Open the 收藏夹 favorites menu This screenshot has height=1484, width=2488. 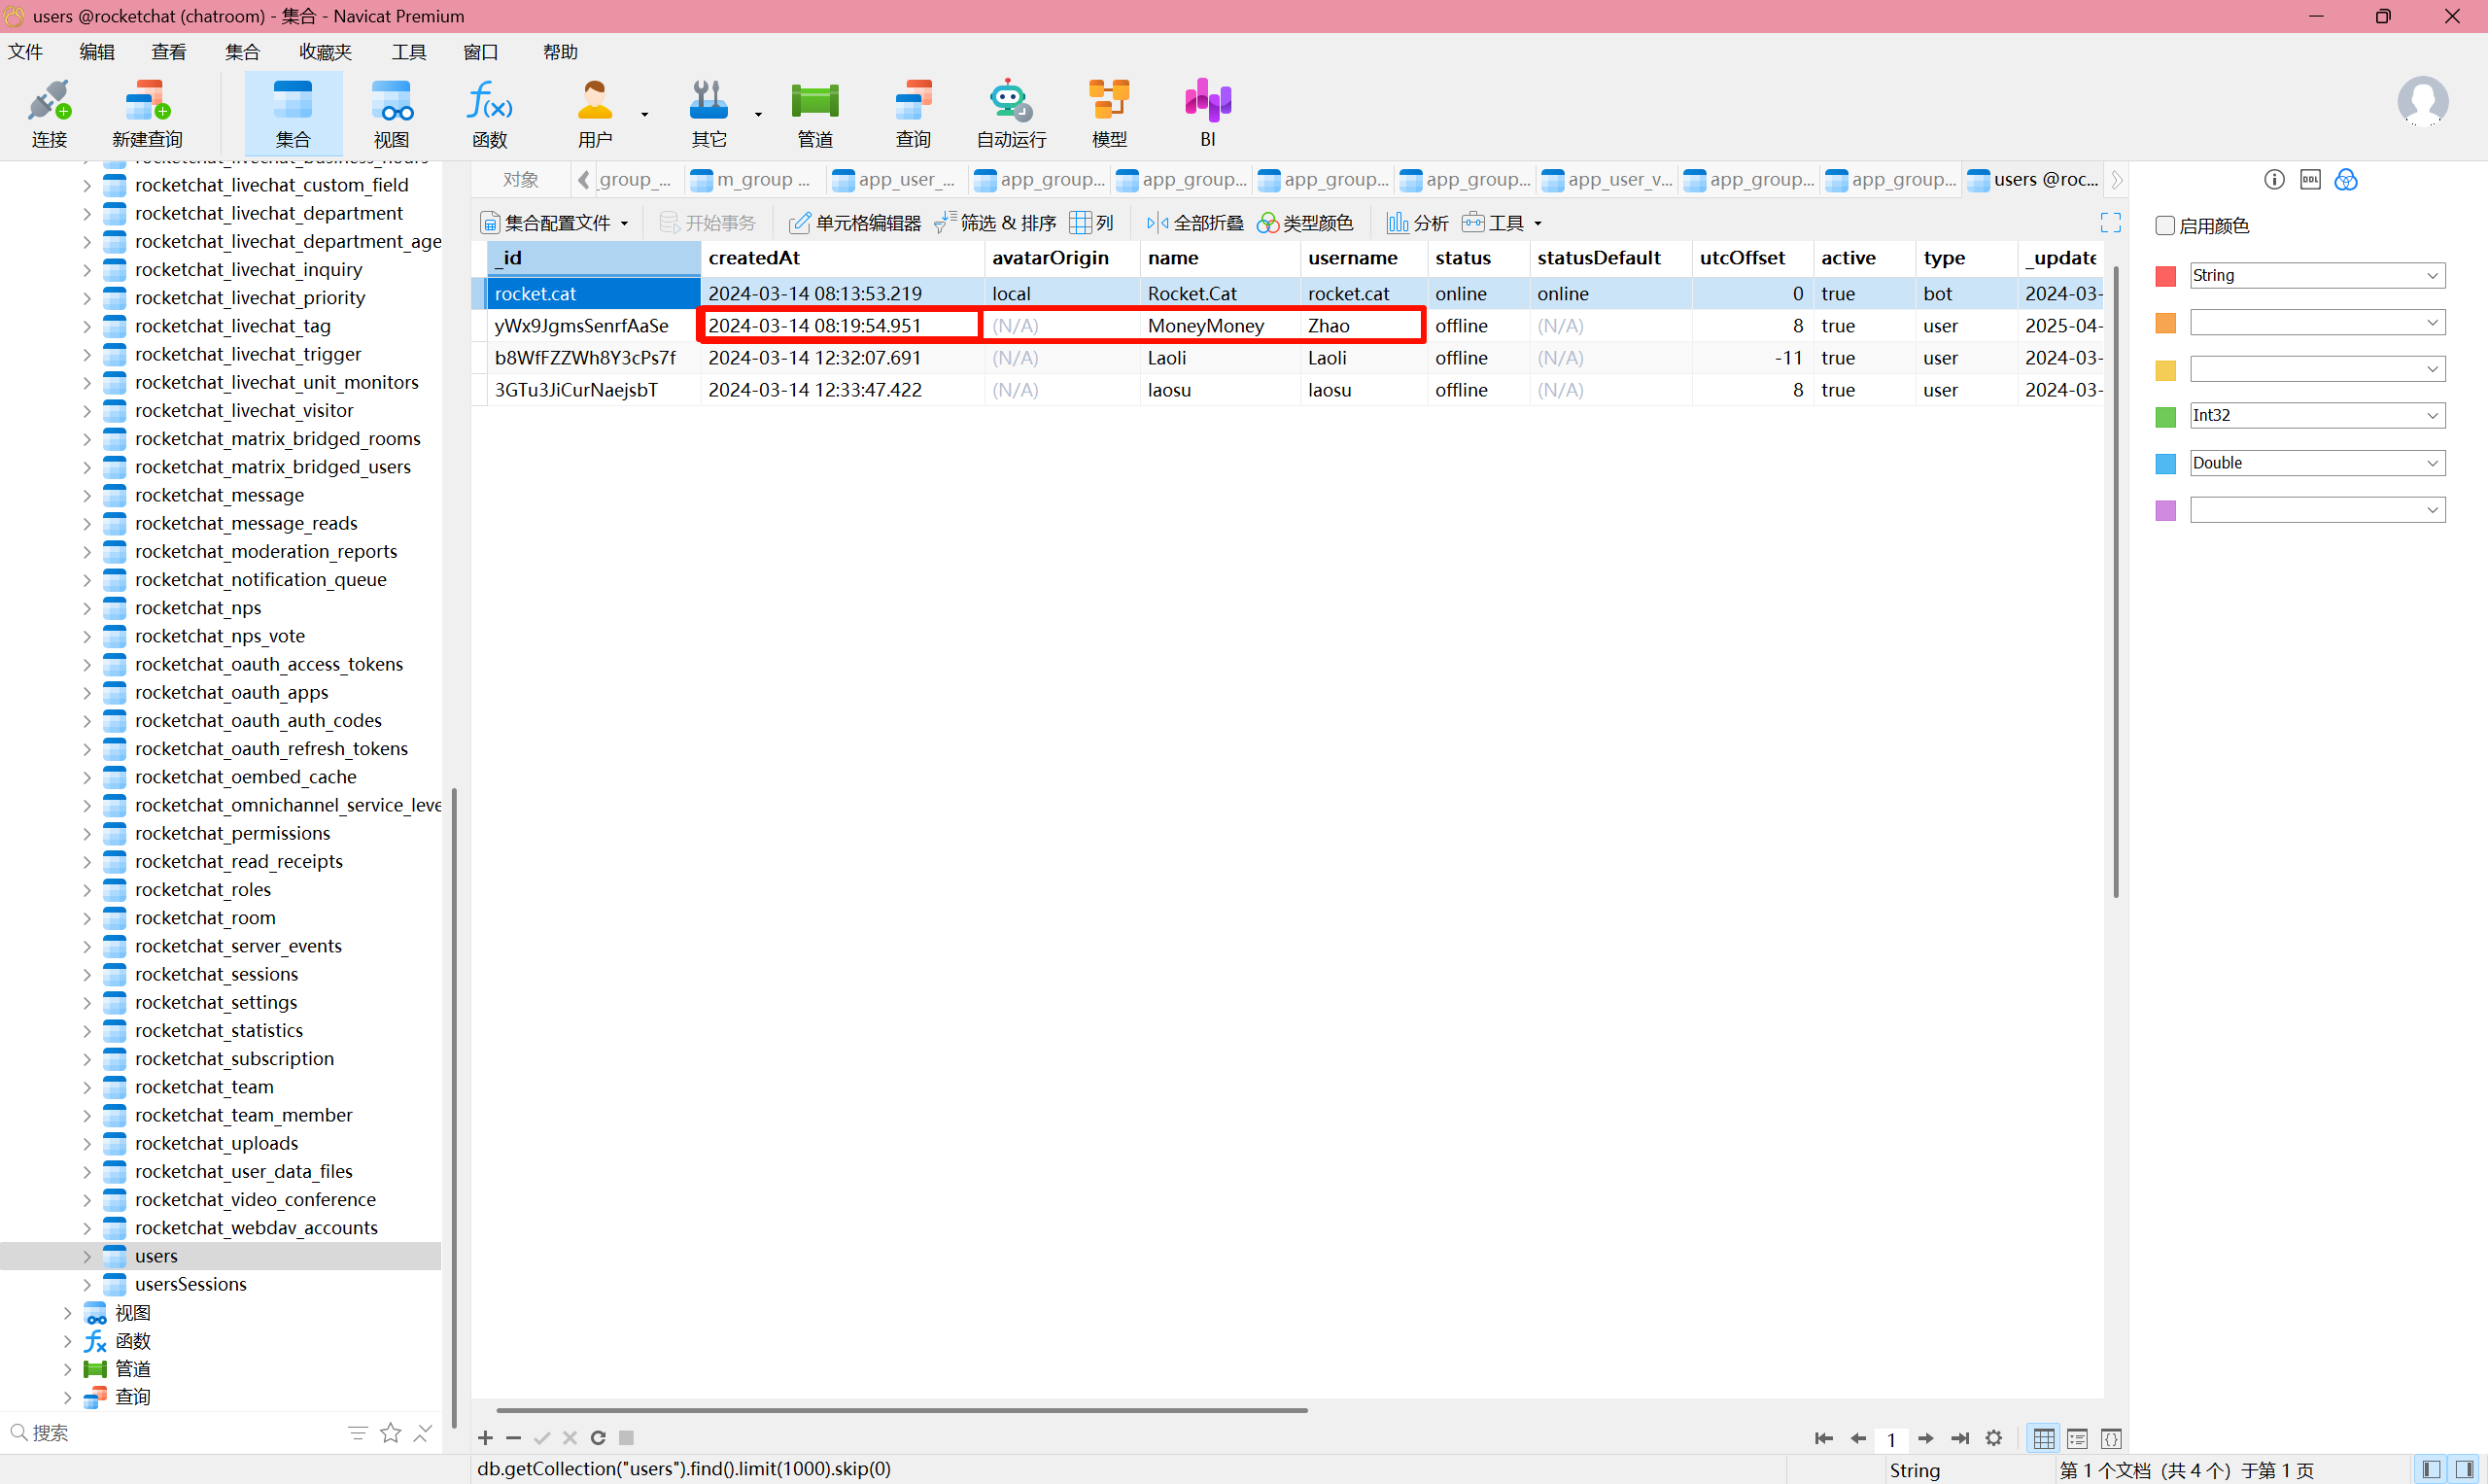[x=325, y=52]
